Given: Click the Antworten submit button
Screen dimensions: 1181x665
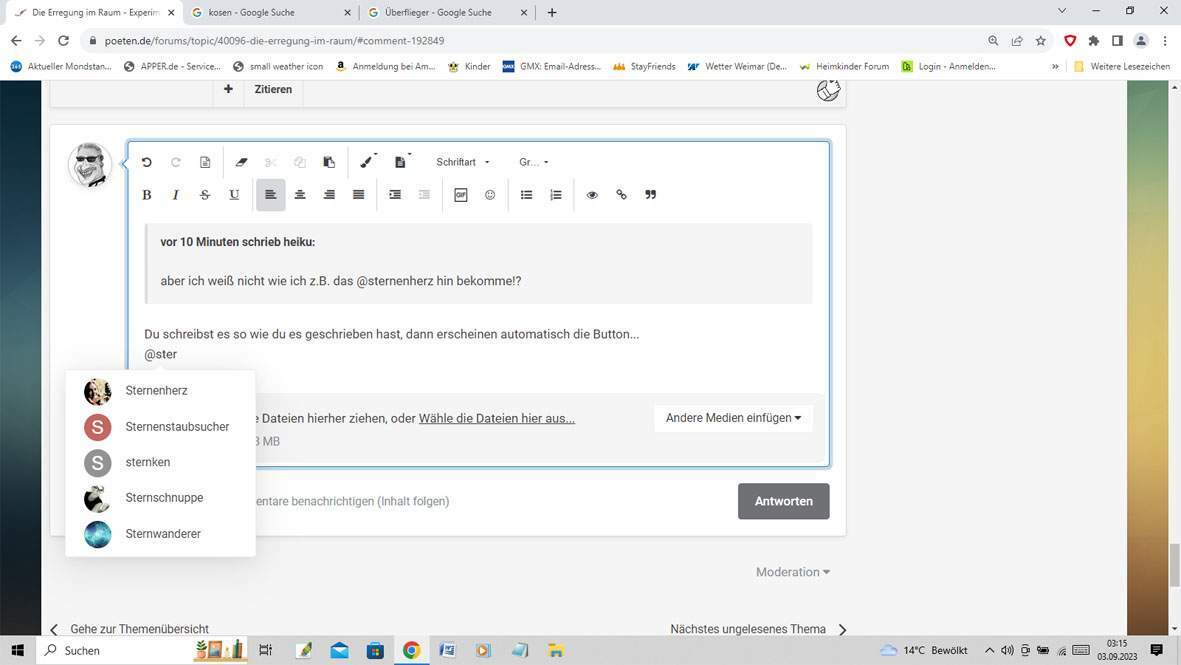Looking at the screenshot, I should click(783, 501).
